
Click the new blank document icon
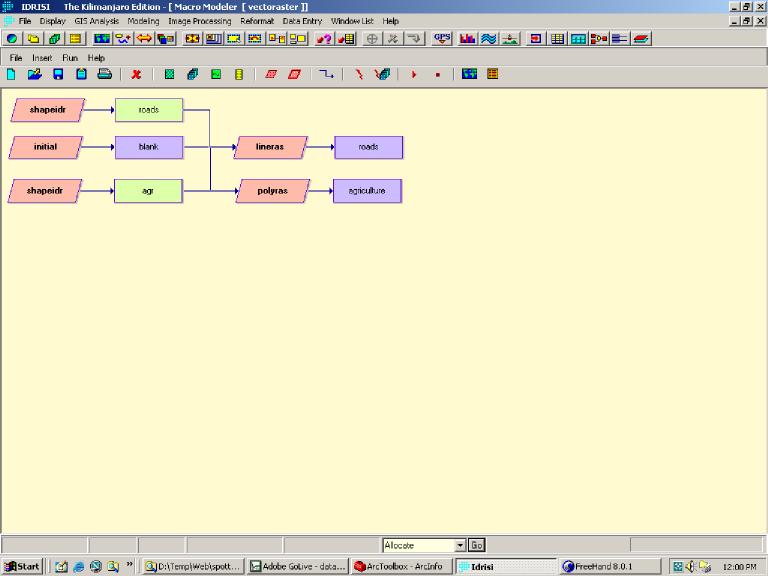[12, 74]
